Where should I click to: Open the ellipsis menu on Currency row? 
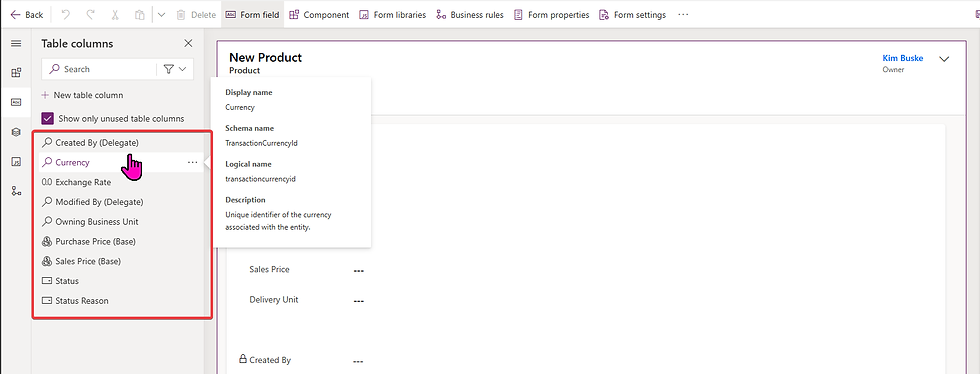(192, 163)
